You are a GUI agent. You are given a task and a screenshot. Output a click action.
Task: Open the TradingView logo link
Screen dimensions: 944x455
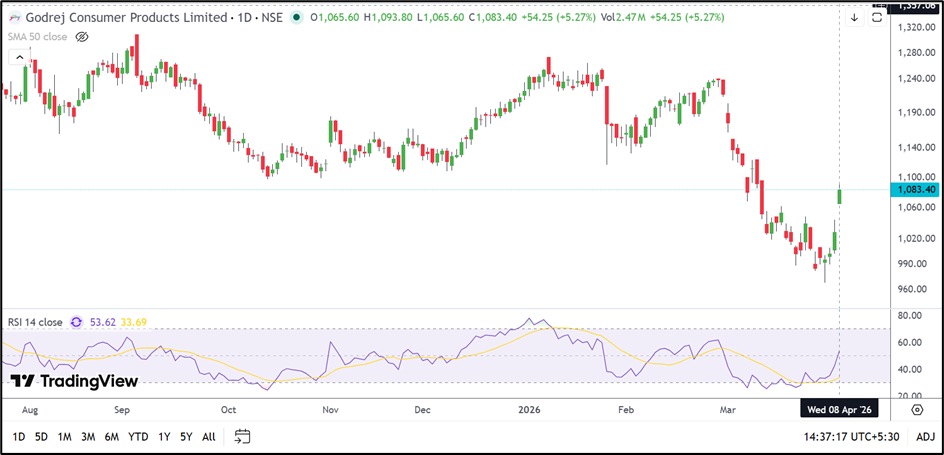point(73,381)
